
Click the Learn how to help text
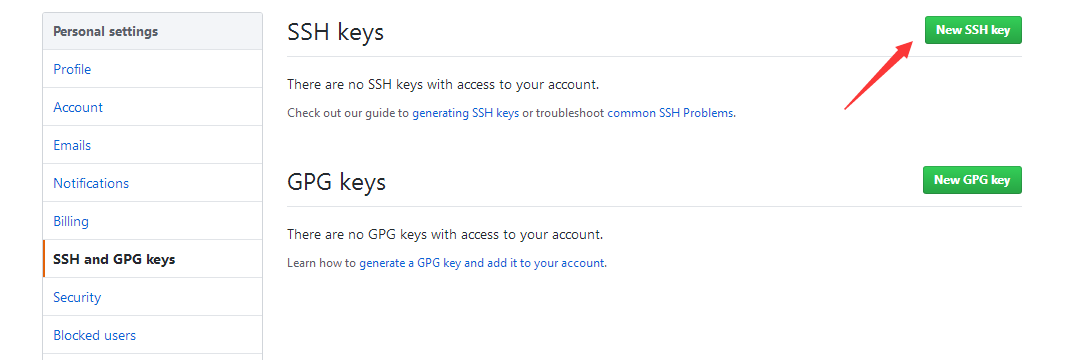point(322,263)
